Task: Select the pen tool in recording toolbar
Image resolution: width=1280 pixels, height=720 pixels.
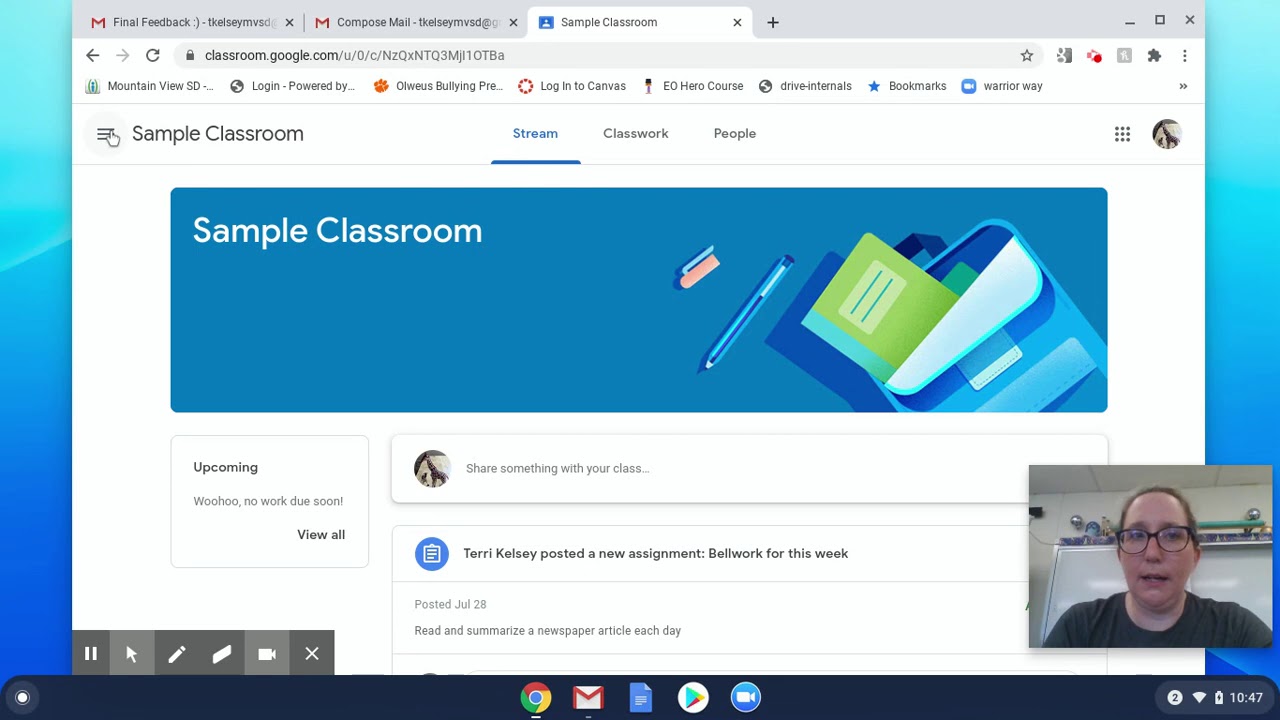Action: tap(177, 654)
